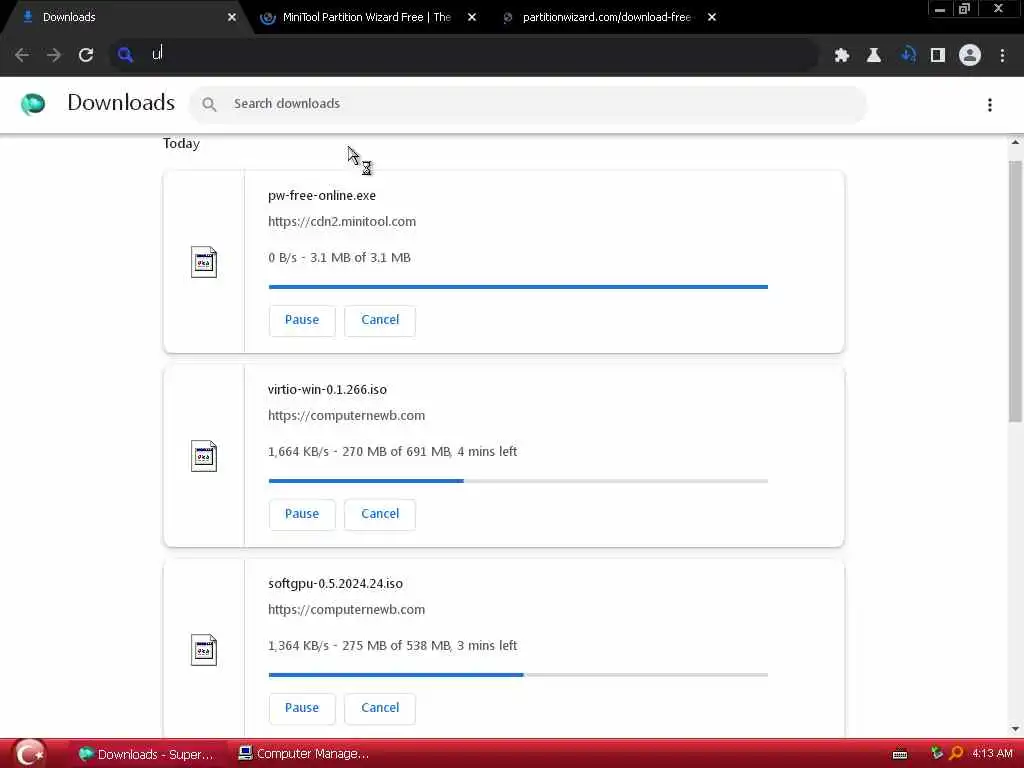Click the virtio-win download progress bar
Image resolution: width=1024 pixels, height=768 pixels.
pyautogui.click(x=518, y=481)
